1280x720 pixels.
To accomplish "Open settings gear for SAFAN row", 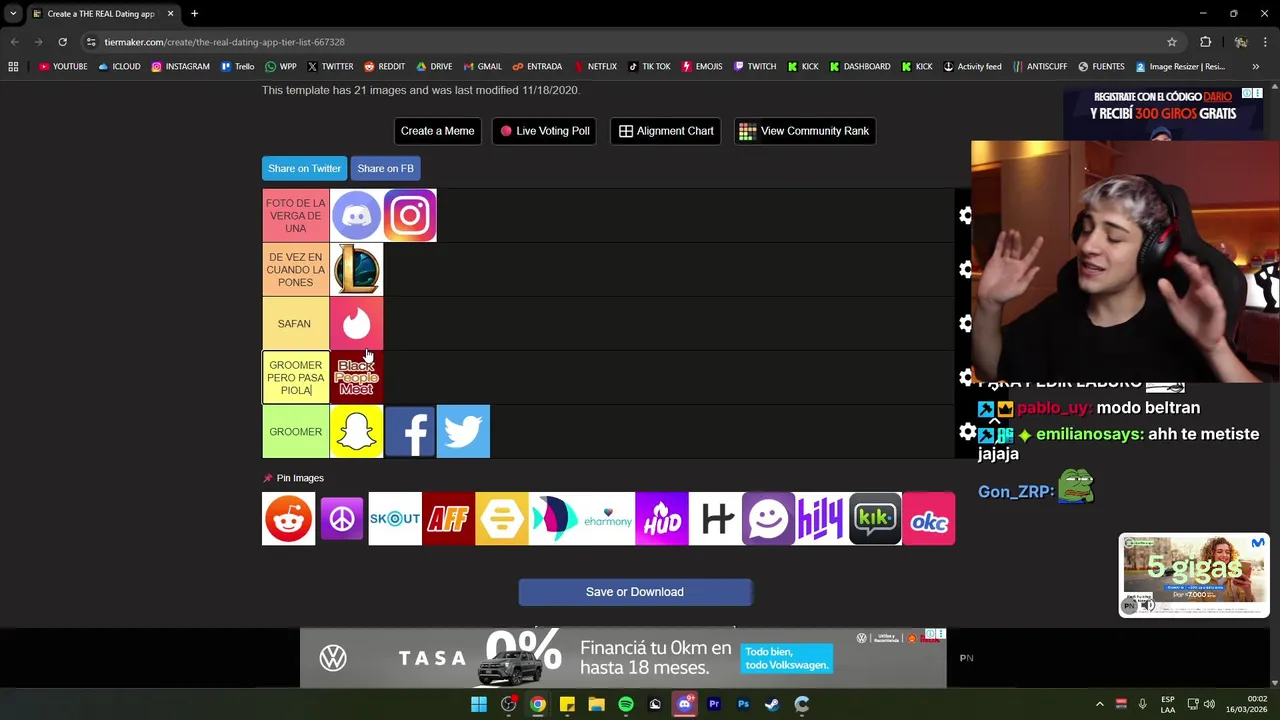I will coord(966,324).
